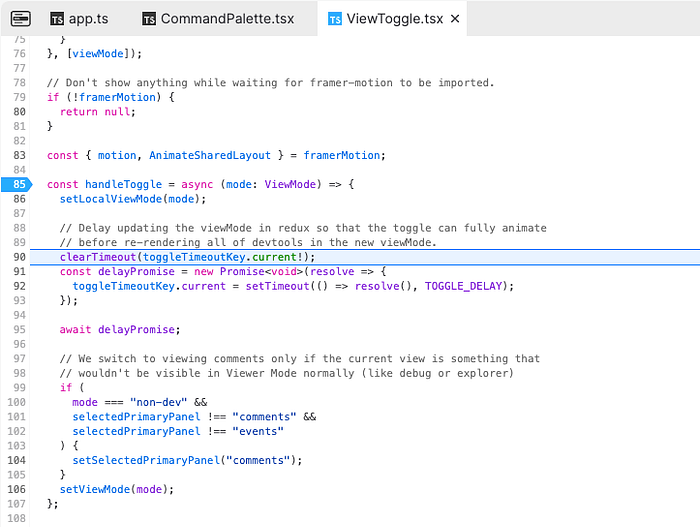The width and height of the screenshot is (700, 527).
Task: Click the TS icon on app.ts tab
Action: 57,19
